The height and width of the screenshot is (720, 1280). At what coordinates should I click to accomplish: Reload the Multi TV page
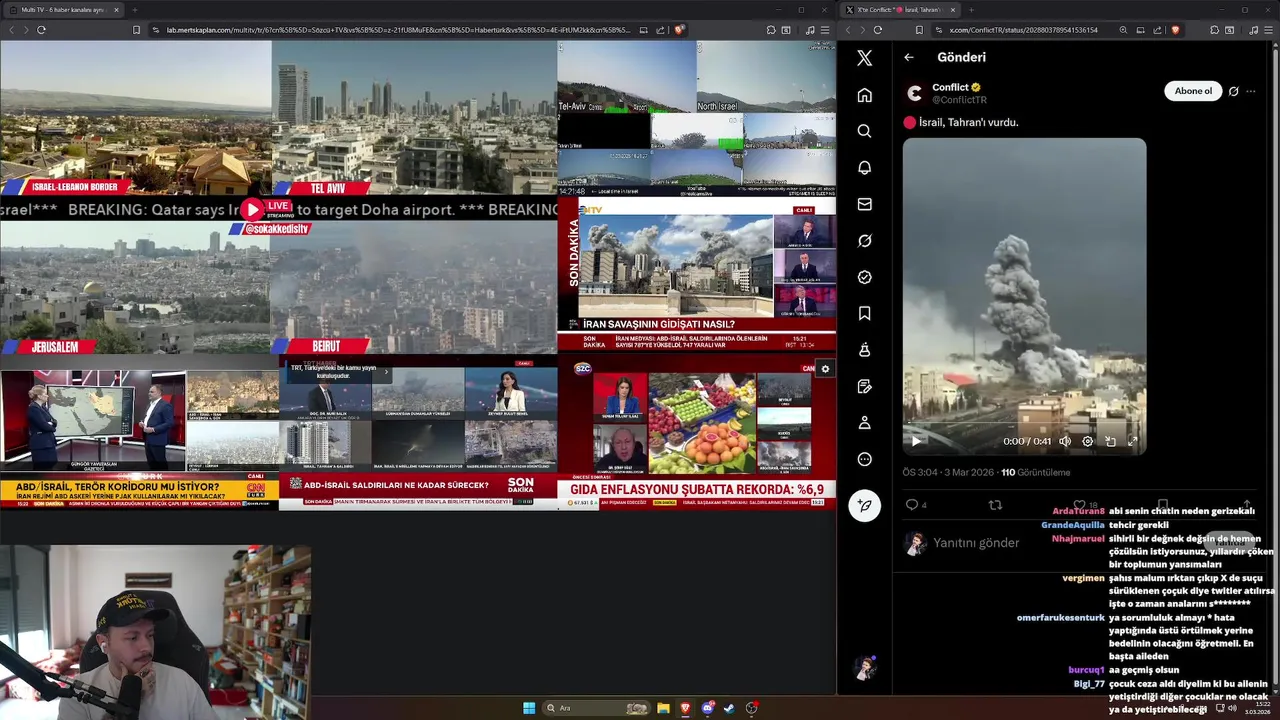pyautogui.click(x=41, y=30)
